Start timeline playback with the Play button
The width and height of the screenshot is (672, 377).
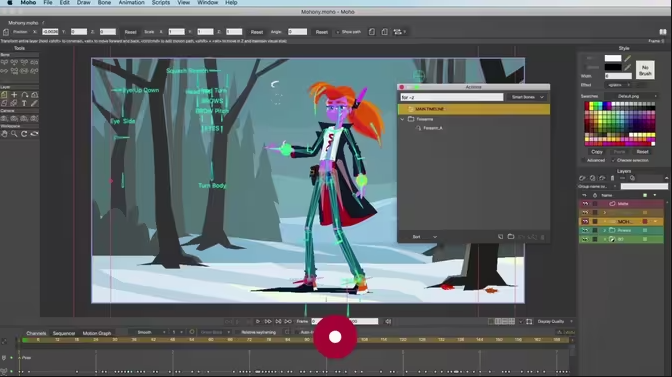(x=258, y=321)
